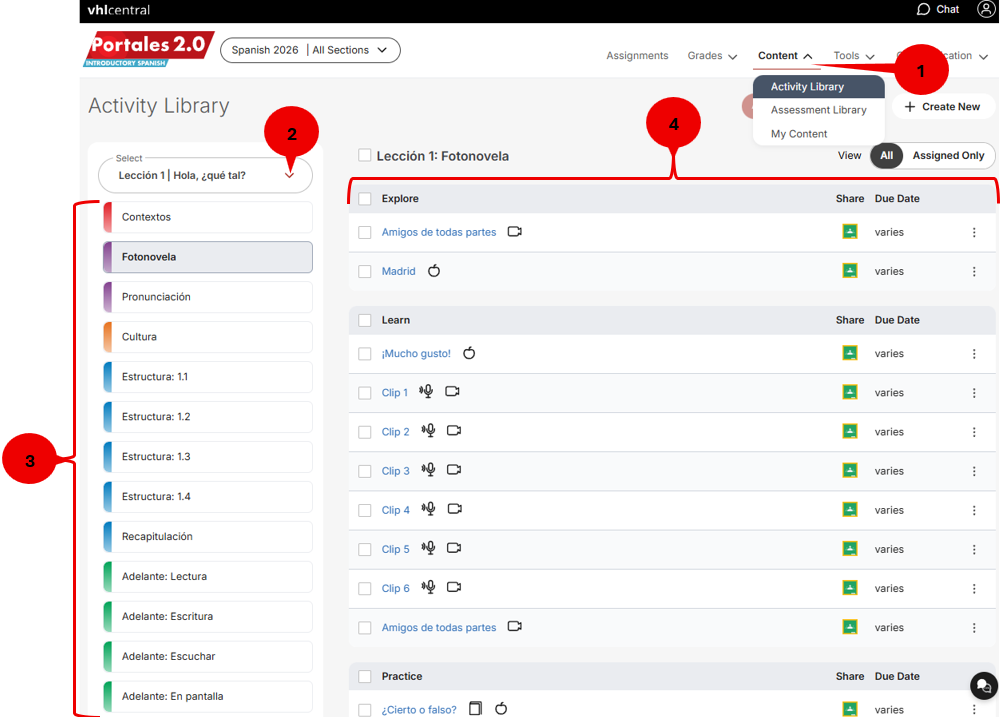Open the Lección 1 Hola, ¿qué tal? selector
This screenshot has height=717, width=1002.
(205, 175)
